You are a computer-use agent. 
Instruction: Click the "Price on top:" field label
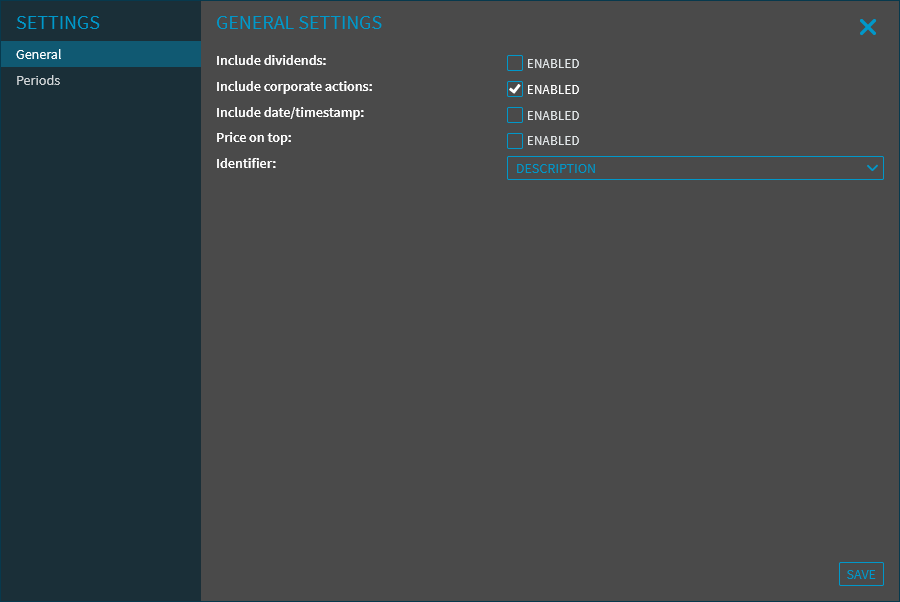(254, 137)
